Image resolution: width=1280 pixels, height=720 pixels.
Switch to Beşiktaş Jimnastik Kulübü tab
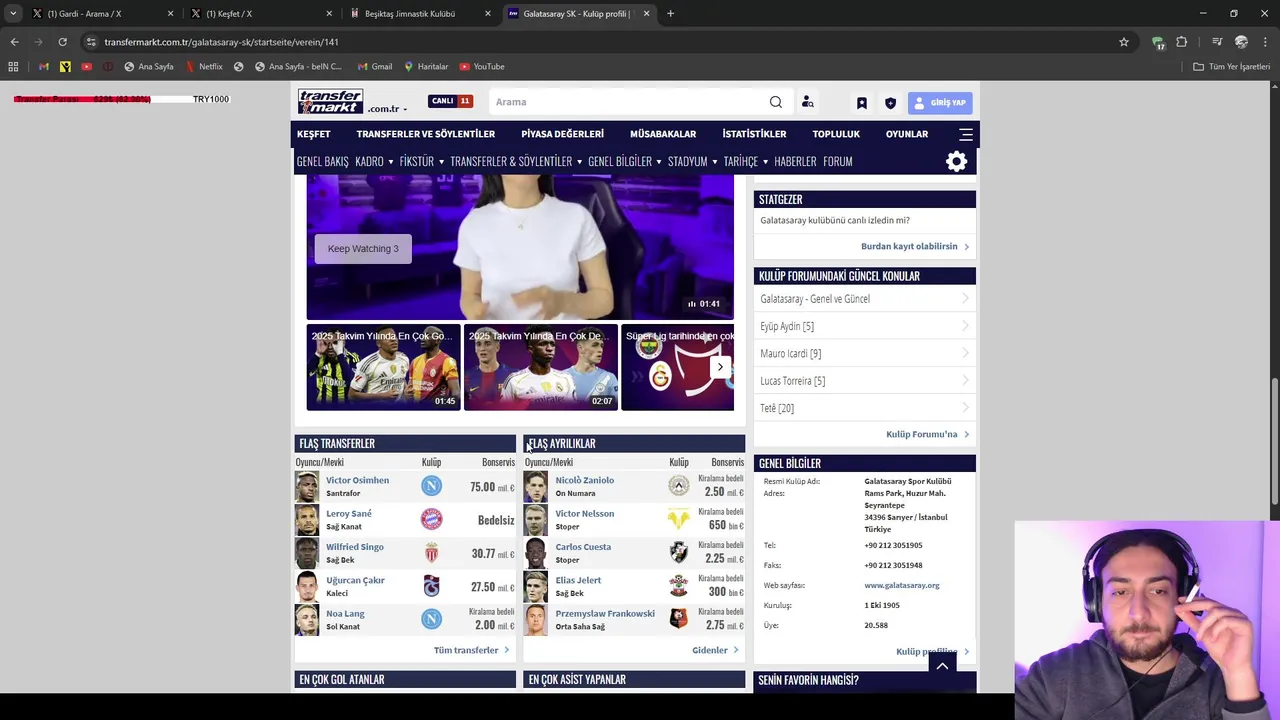(x=418, y=14)
